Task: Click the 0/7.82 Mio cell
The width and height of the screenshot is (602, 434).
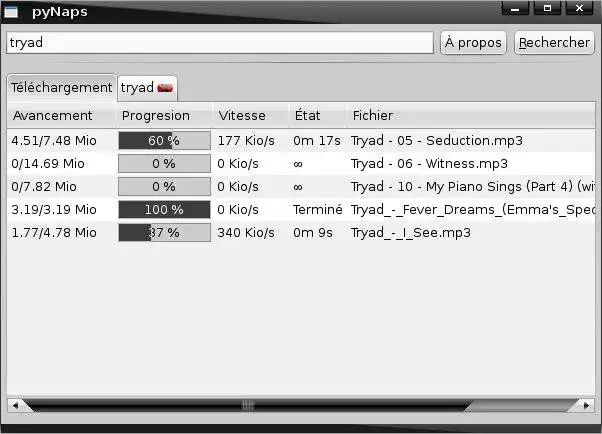Action: (x=44, y=187)
